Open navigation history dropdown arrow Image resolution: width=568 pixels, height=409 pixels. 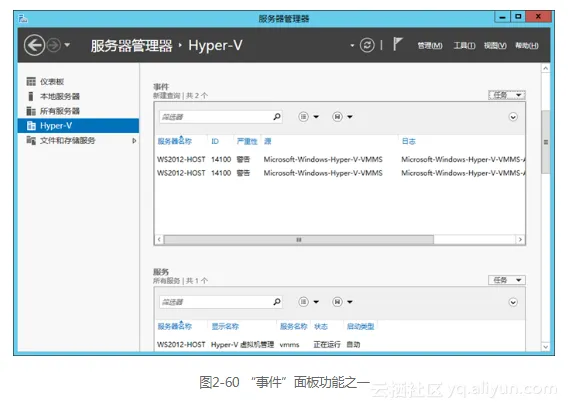[x=67, y=45]
